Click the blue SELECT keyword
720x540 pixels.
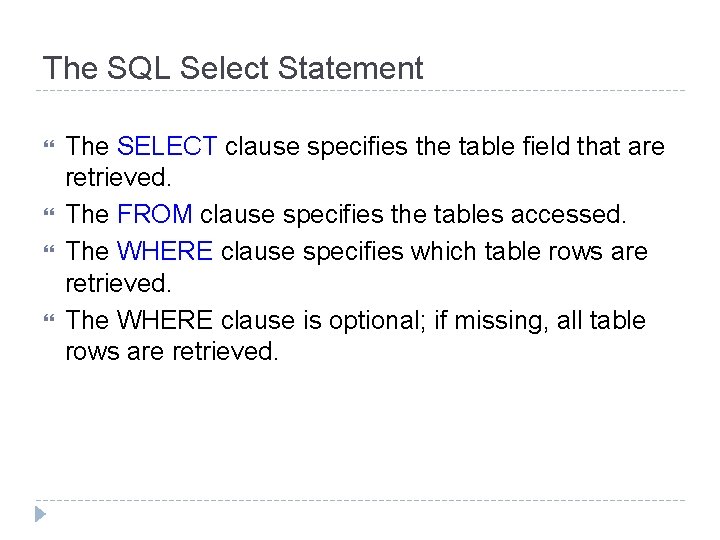(x=167, y=147)
